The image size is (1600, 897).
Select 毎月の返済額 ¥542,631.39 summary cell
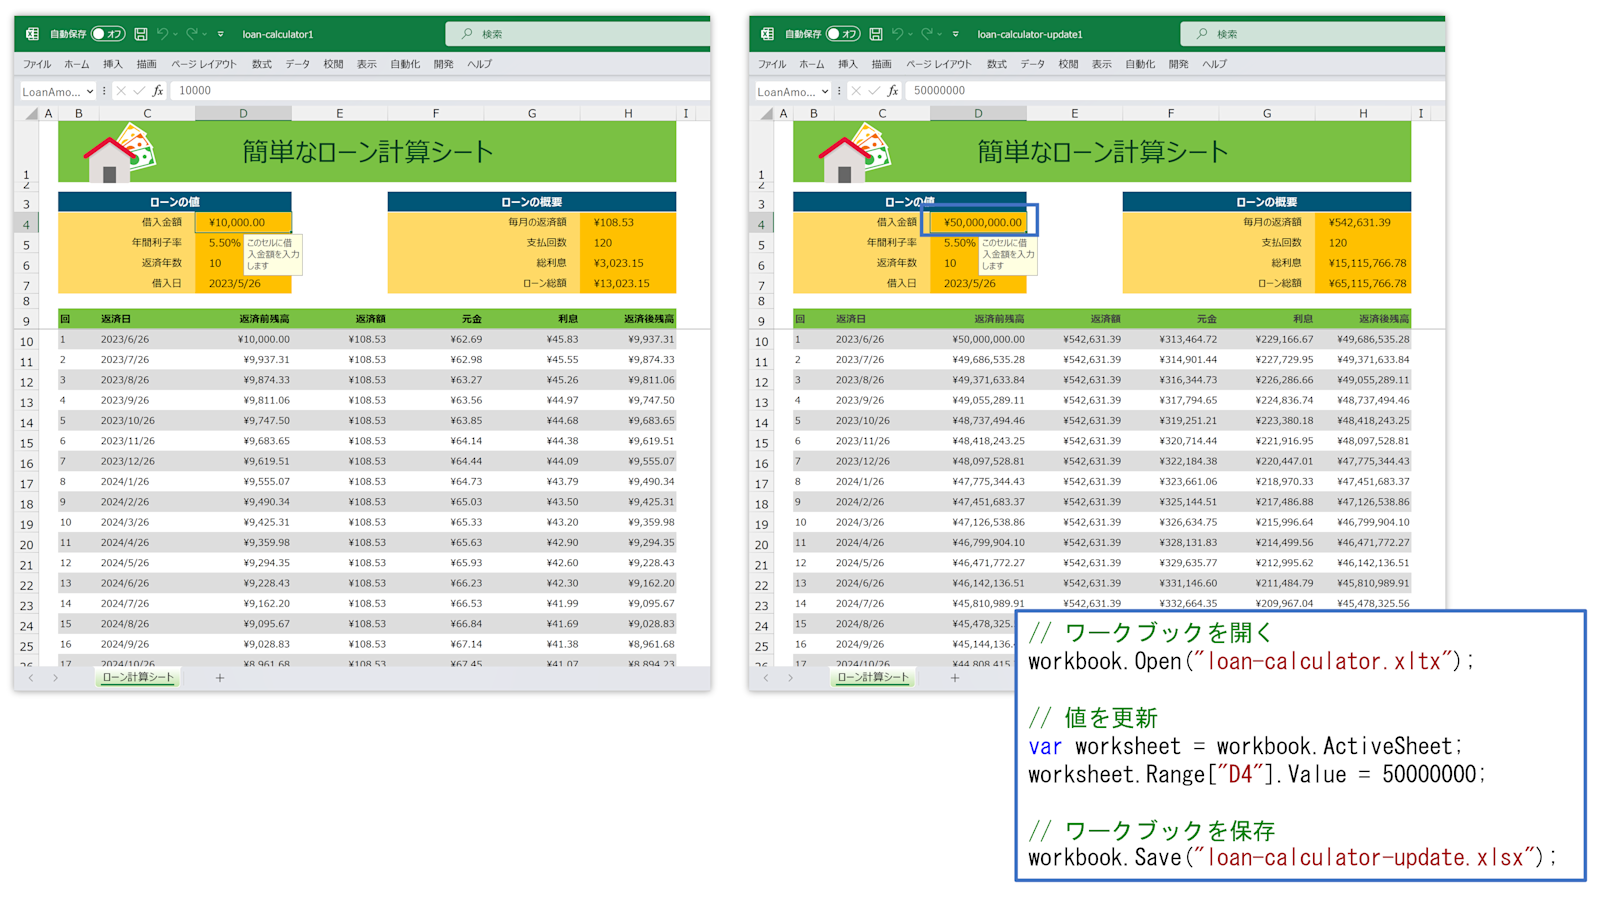click(x=1363, y=223)
